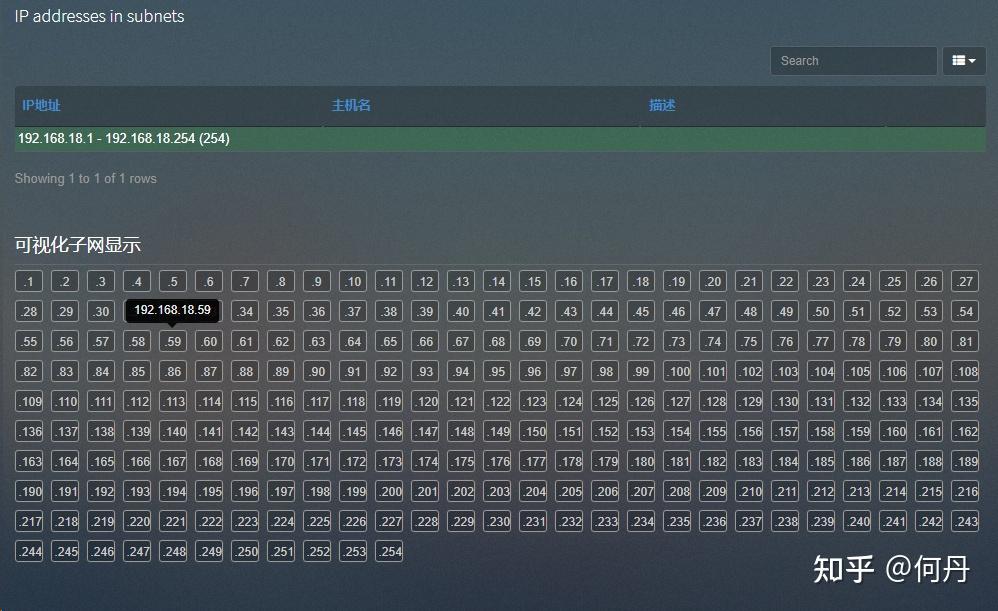Select address box .216

pos(965,491)
